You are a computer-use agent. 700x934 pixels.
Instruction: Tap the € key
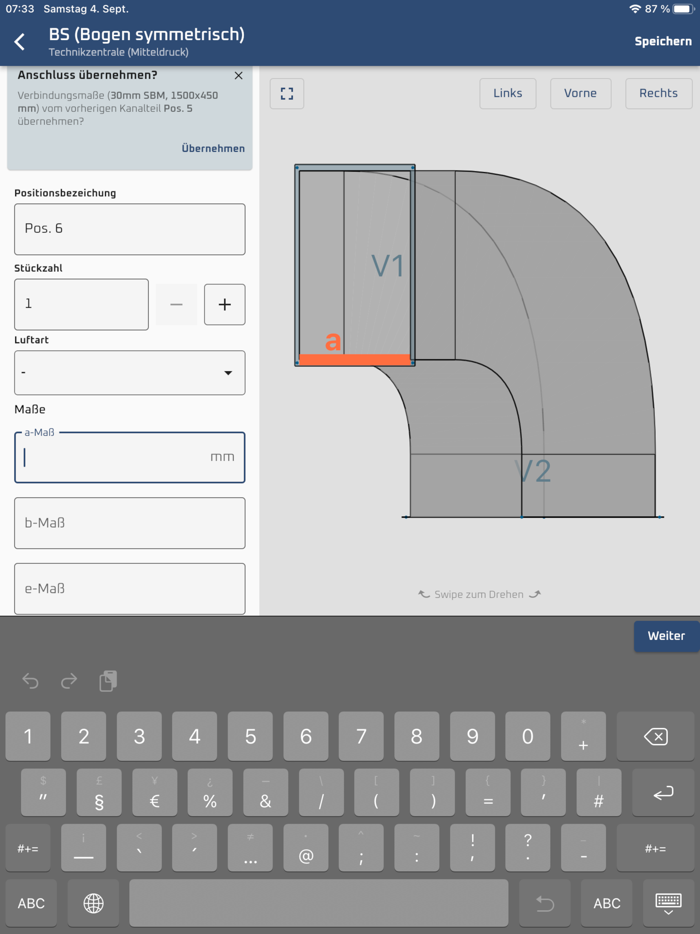coord(154,793)
